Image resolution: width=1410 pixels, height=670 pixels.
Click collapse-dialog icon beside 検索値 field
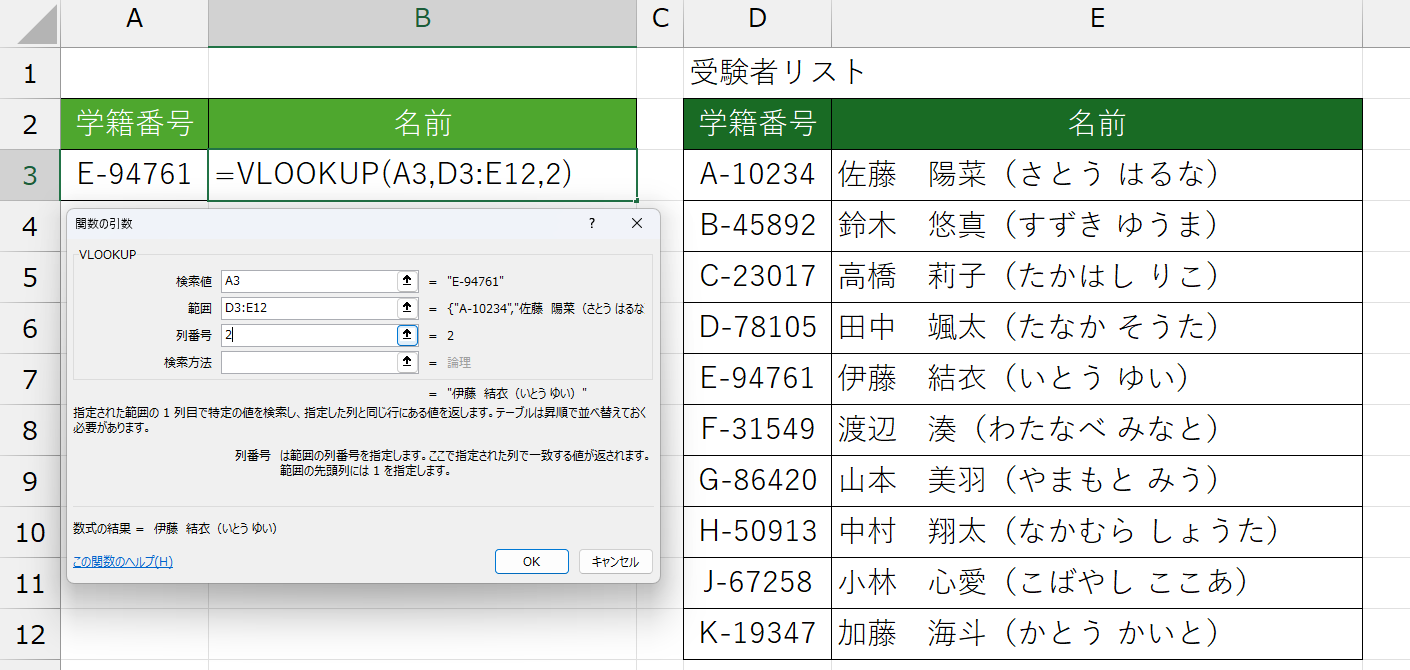coord(407,281)
